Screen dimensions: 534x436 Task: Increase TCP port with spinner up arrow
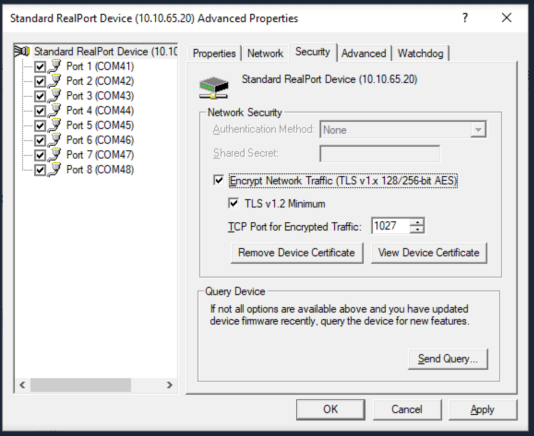pos(417,222)
